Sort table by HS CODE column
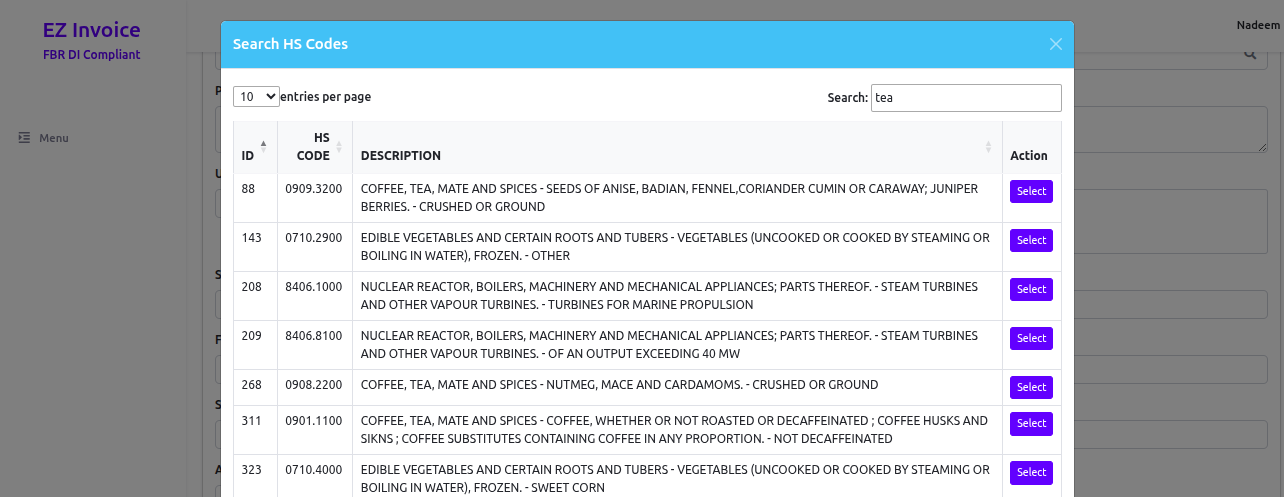 (x=315, y=148)
